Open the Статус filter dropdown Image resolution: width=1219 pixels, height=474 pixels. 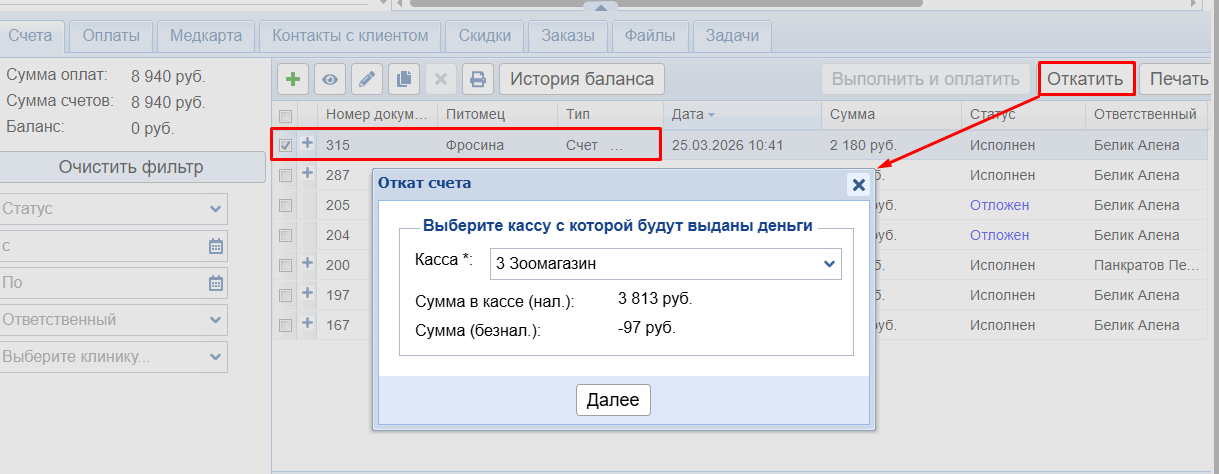click(114, 209)
